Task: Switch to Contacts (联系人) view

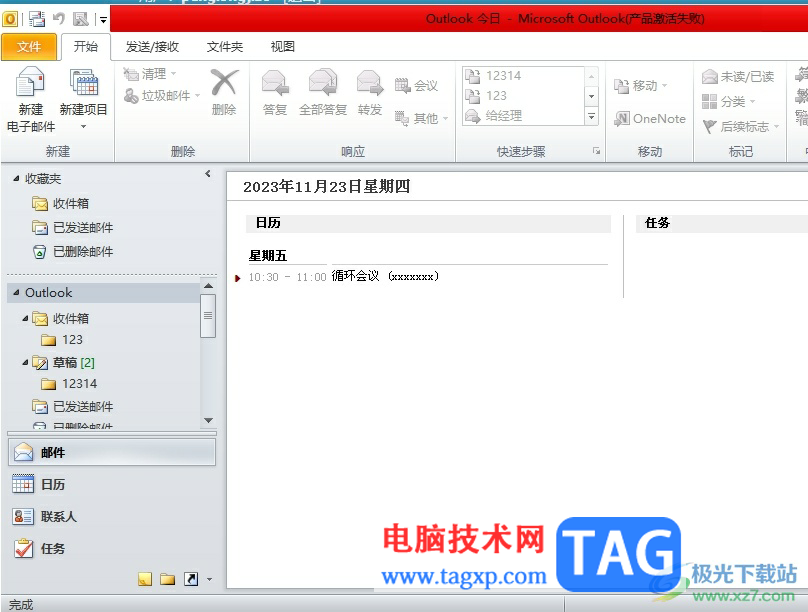Action: click(112, 516)
